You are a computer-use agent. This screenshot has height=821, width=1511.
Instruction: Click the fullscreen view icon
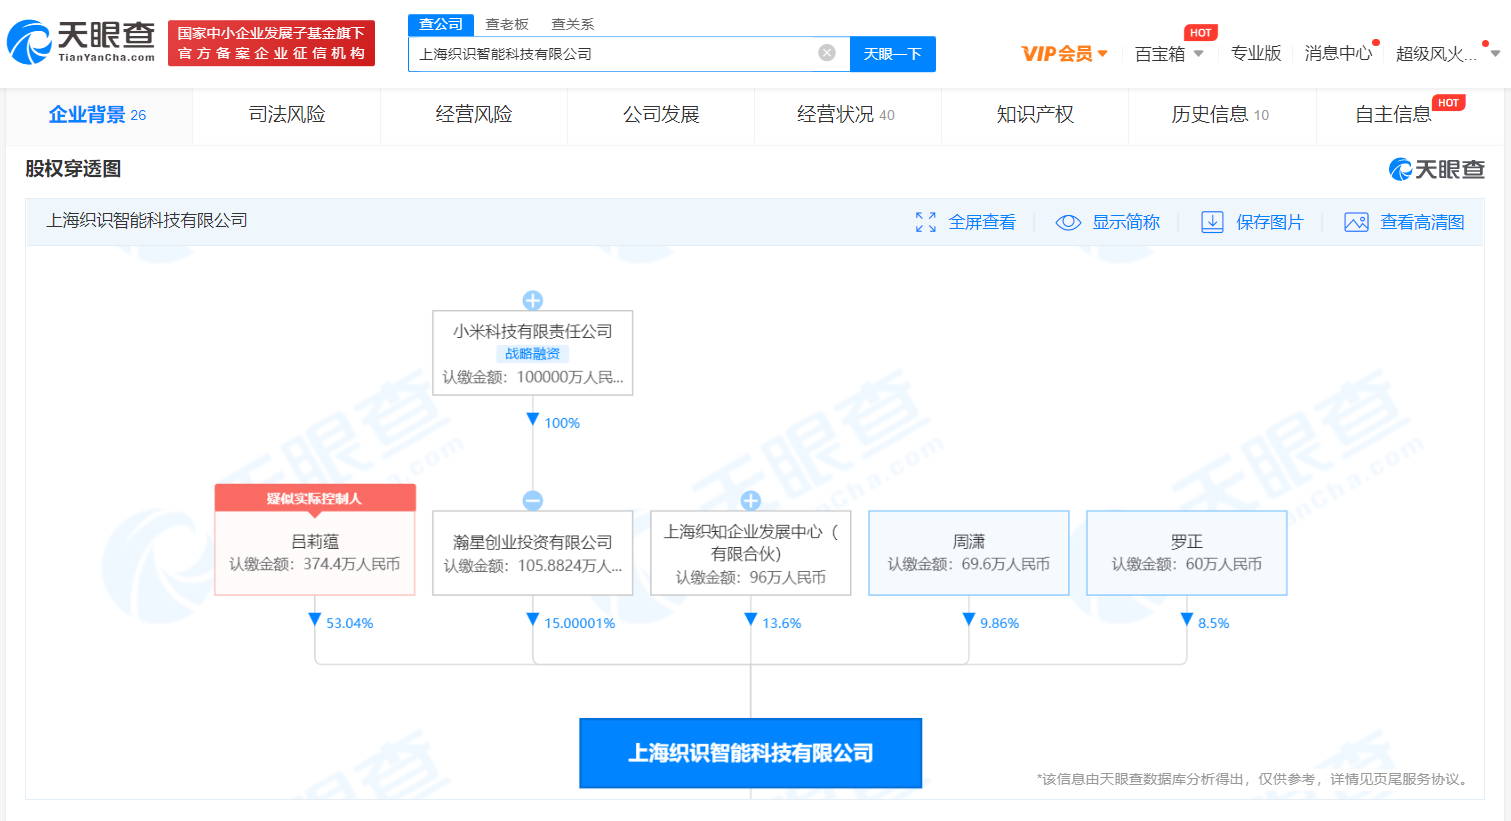926,222
